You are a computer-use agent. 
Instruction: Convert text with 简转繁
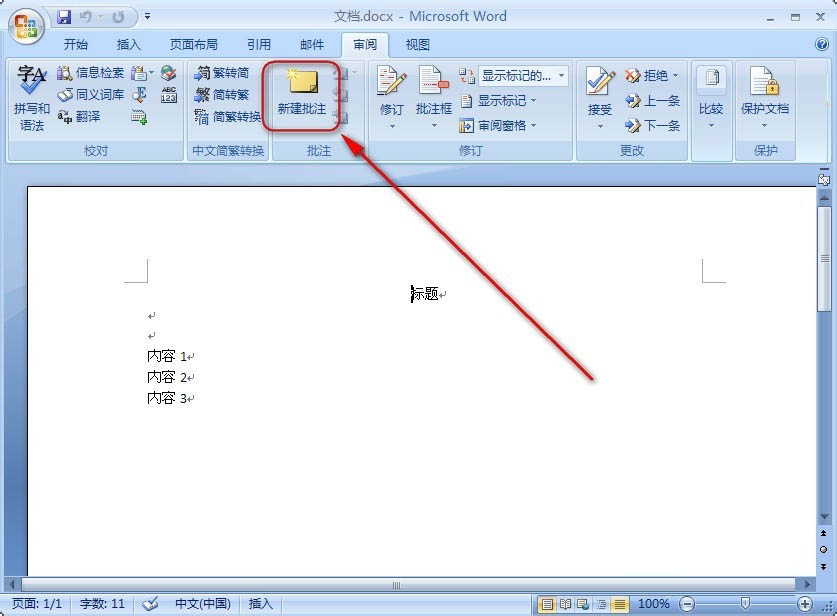pos(222,95)
